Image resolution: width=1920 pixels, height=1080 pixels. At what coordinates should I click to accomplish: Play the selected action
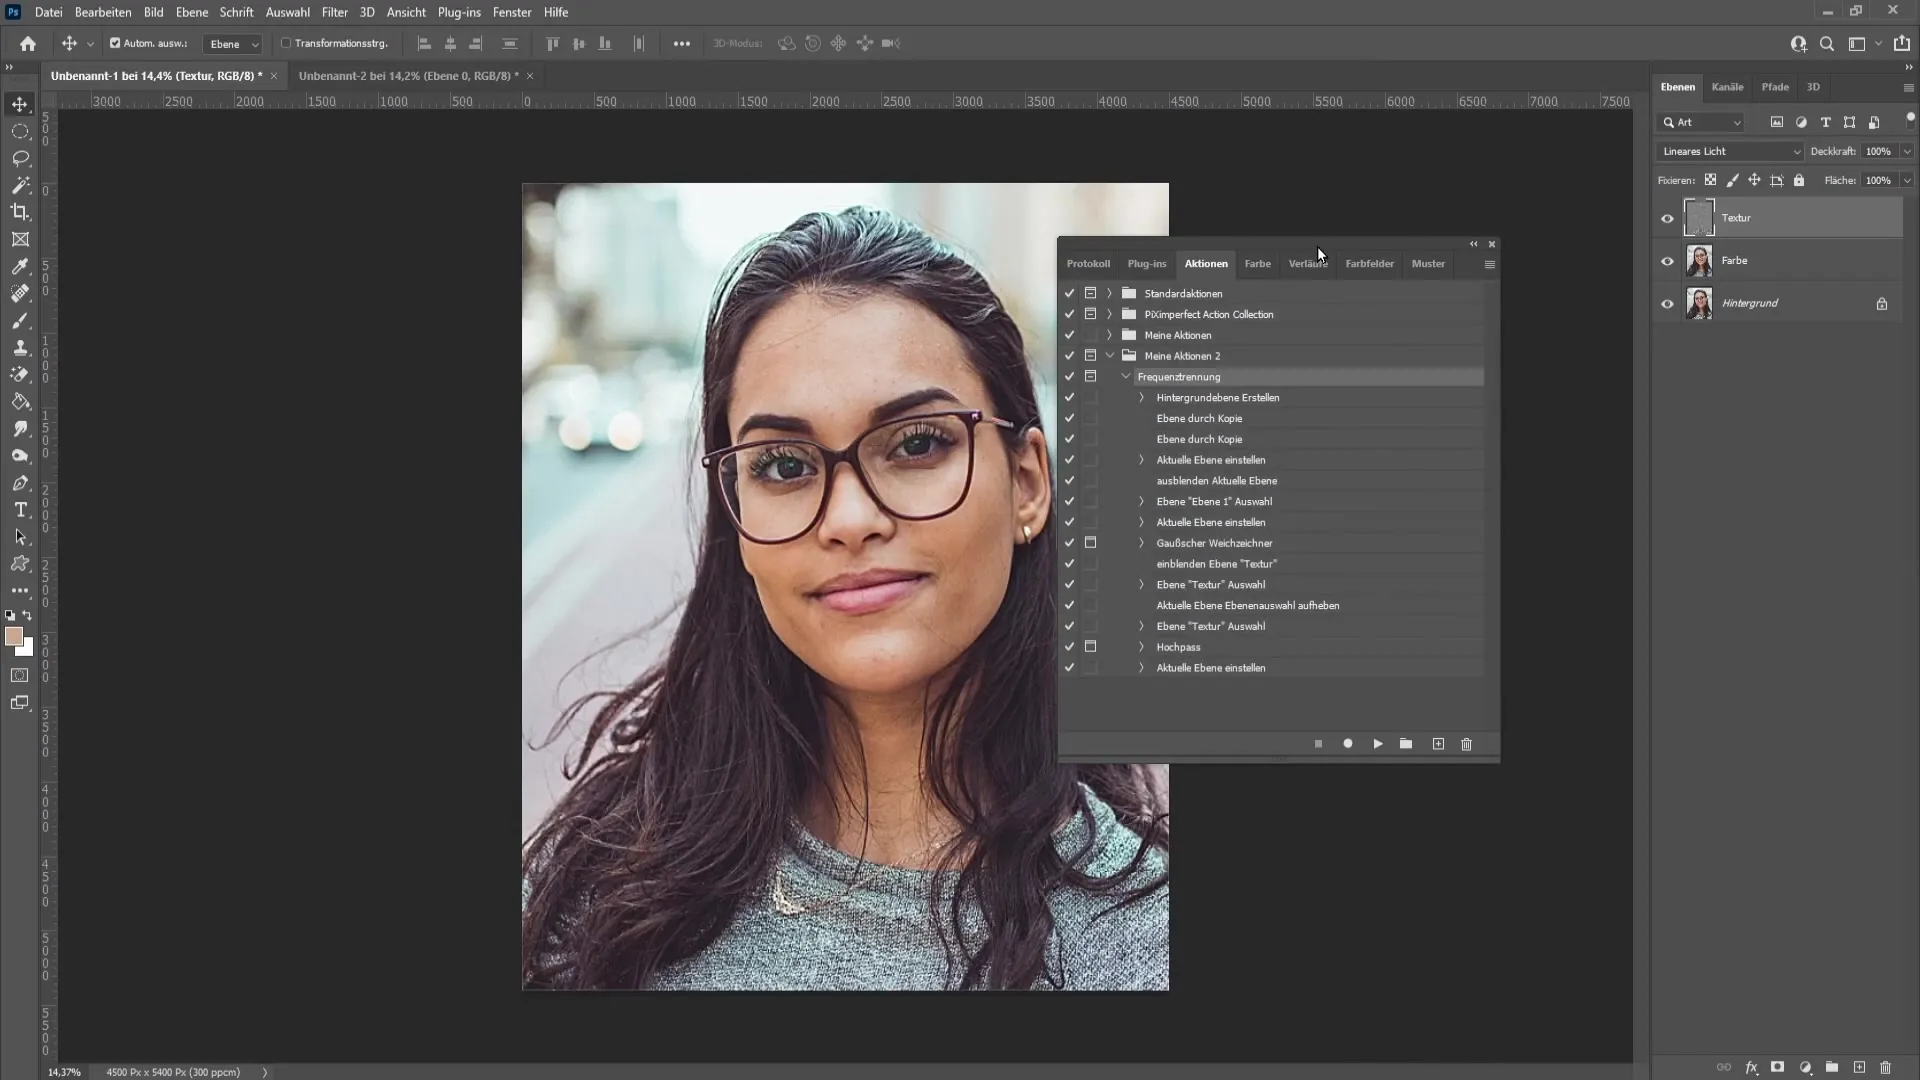click(x=1378, y=744)
